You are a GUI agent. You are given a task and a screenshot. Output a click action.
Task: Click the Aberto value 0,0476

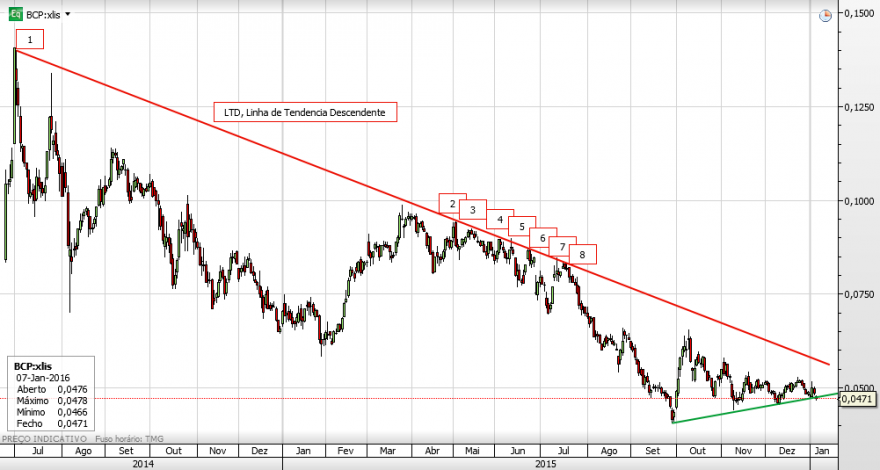coord(72,389)
